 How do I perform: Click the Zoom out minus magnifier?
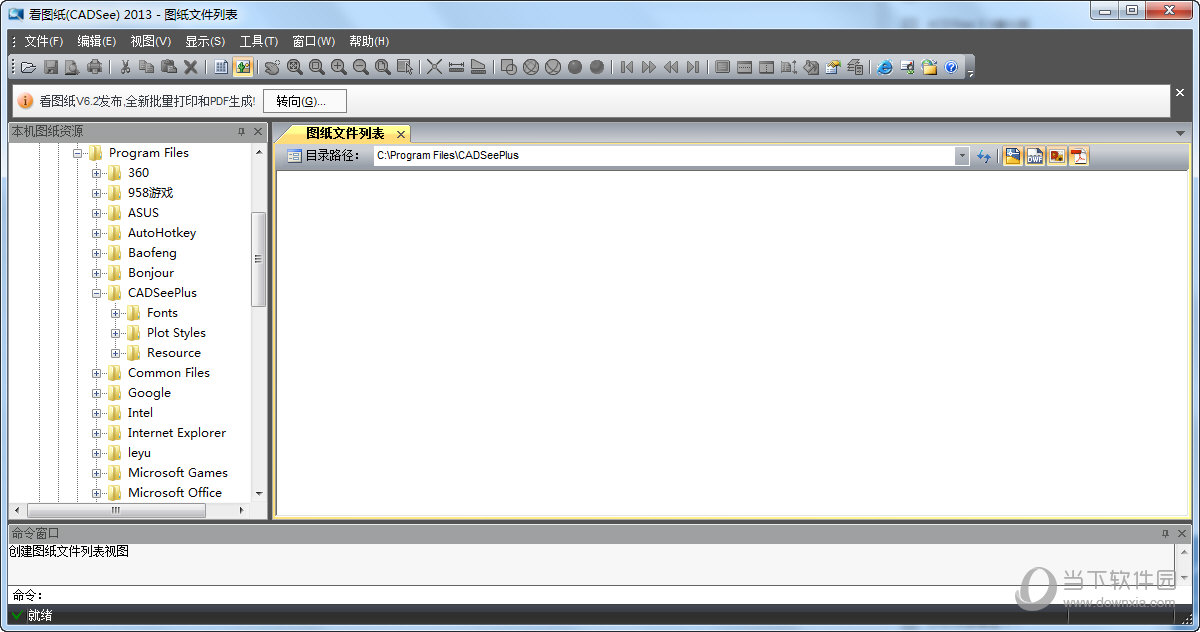(361, 67)
